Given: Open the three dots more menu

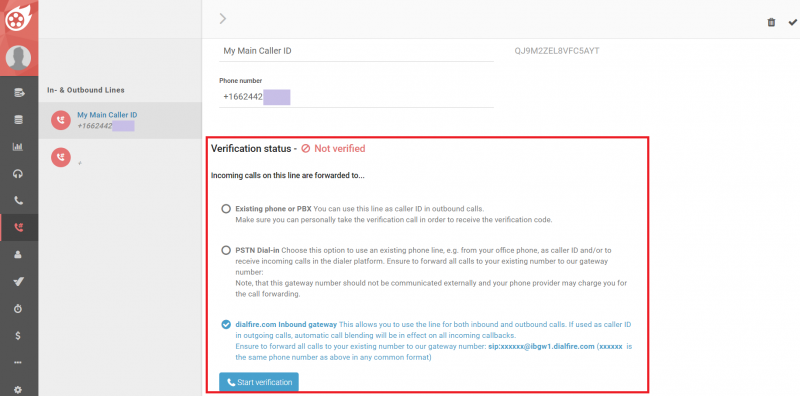Looking at the screenshot, I should point(18,362).
